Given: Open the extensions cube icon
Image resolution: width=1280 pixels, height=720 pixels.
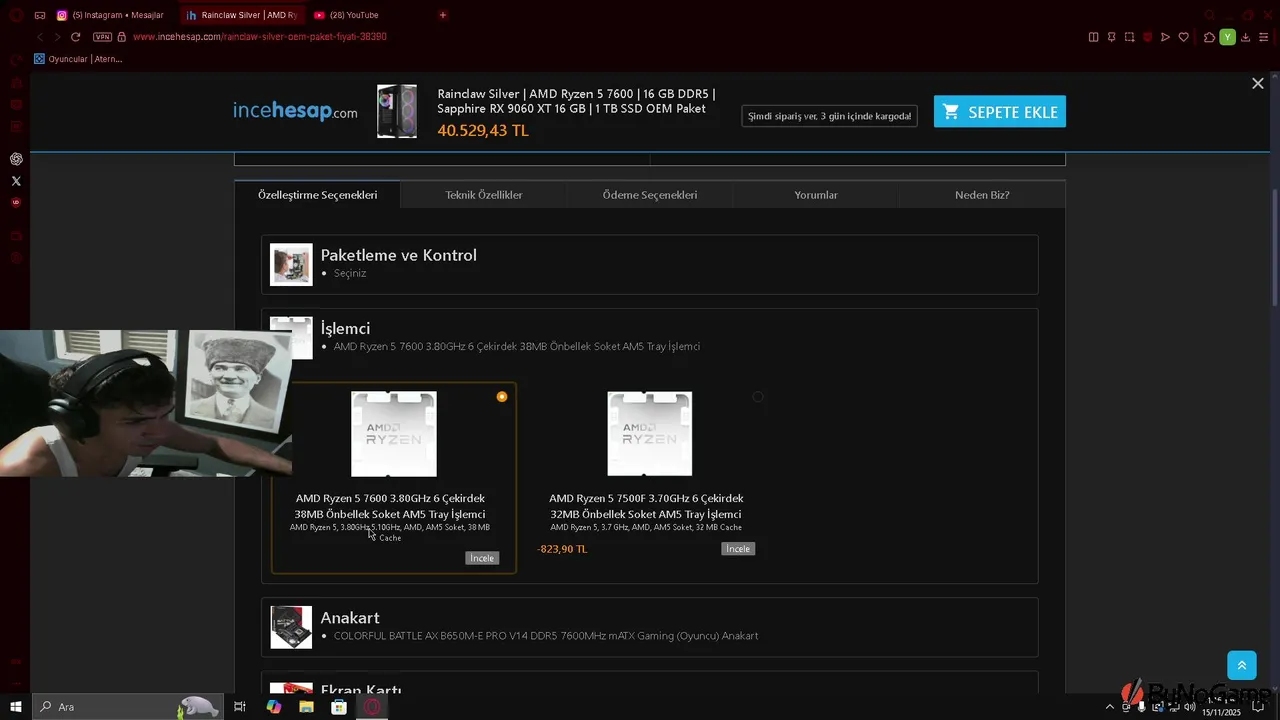Looking at the screenshot, I should [1209, 37].
